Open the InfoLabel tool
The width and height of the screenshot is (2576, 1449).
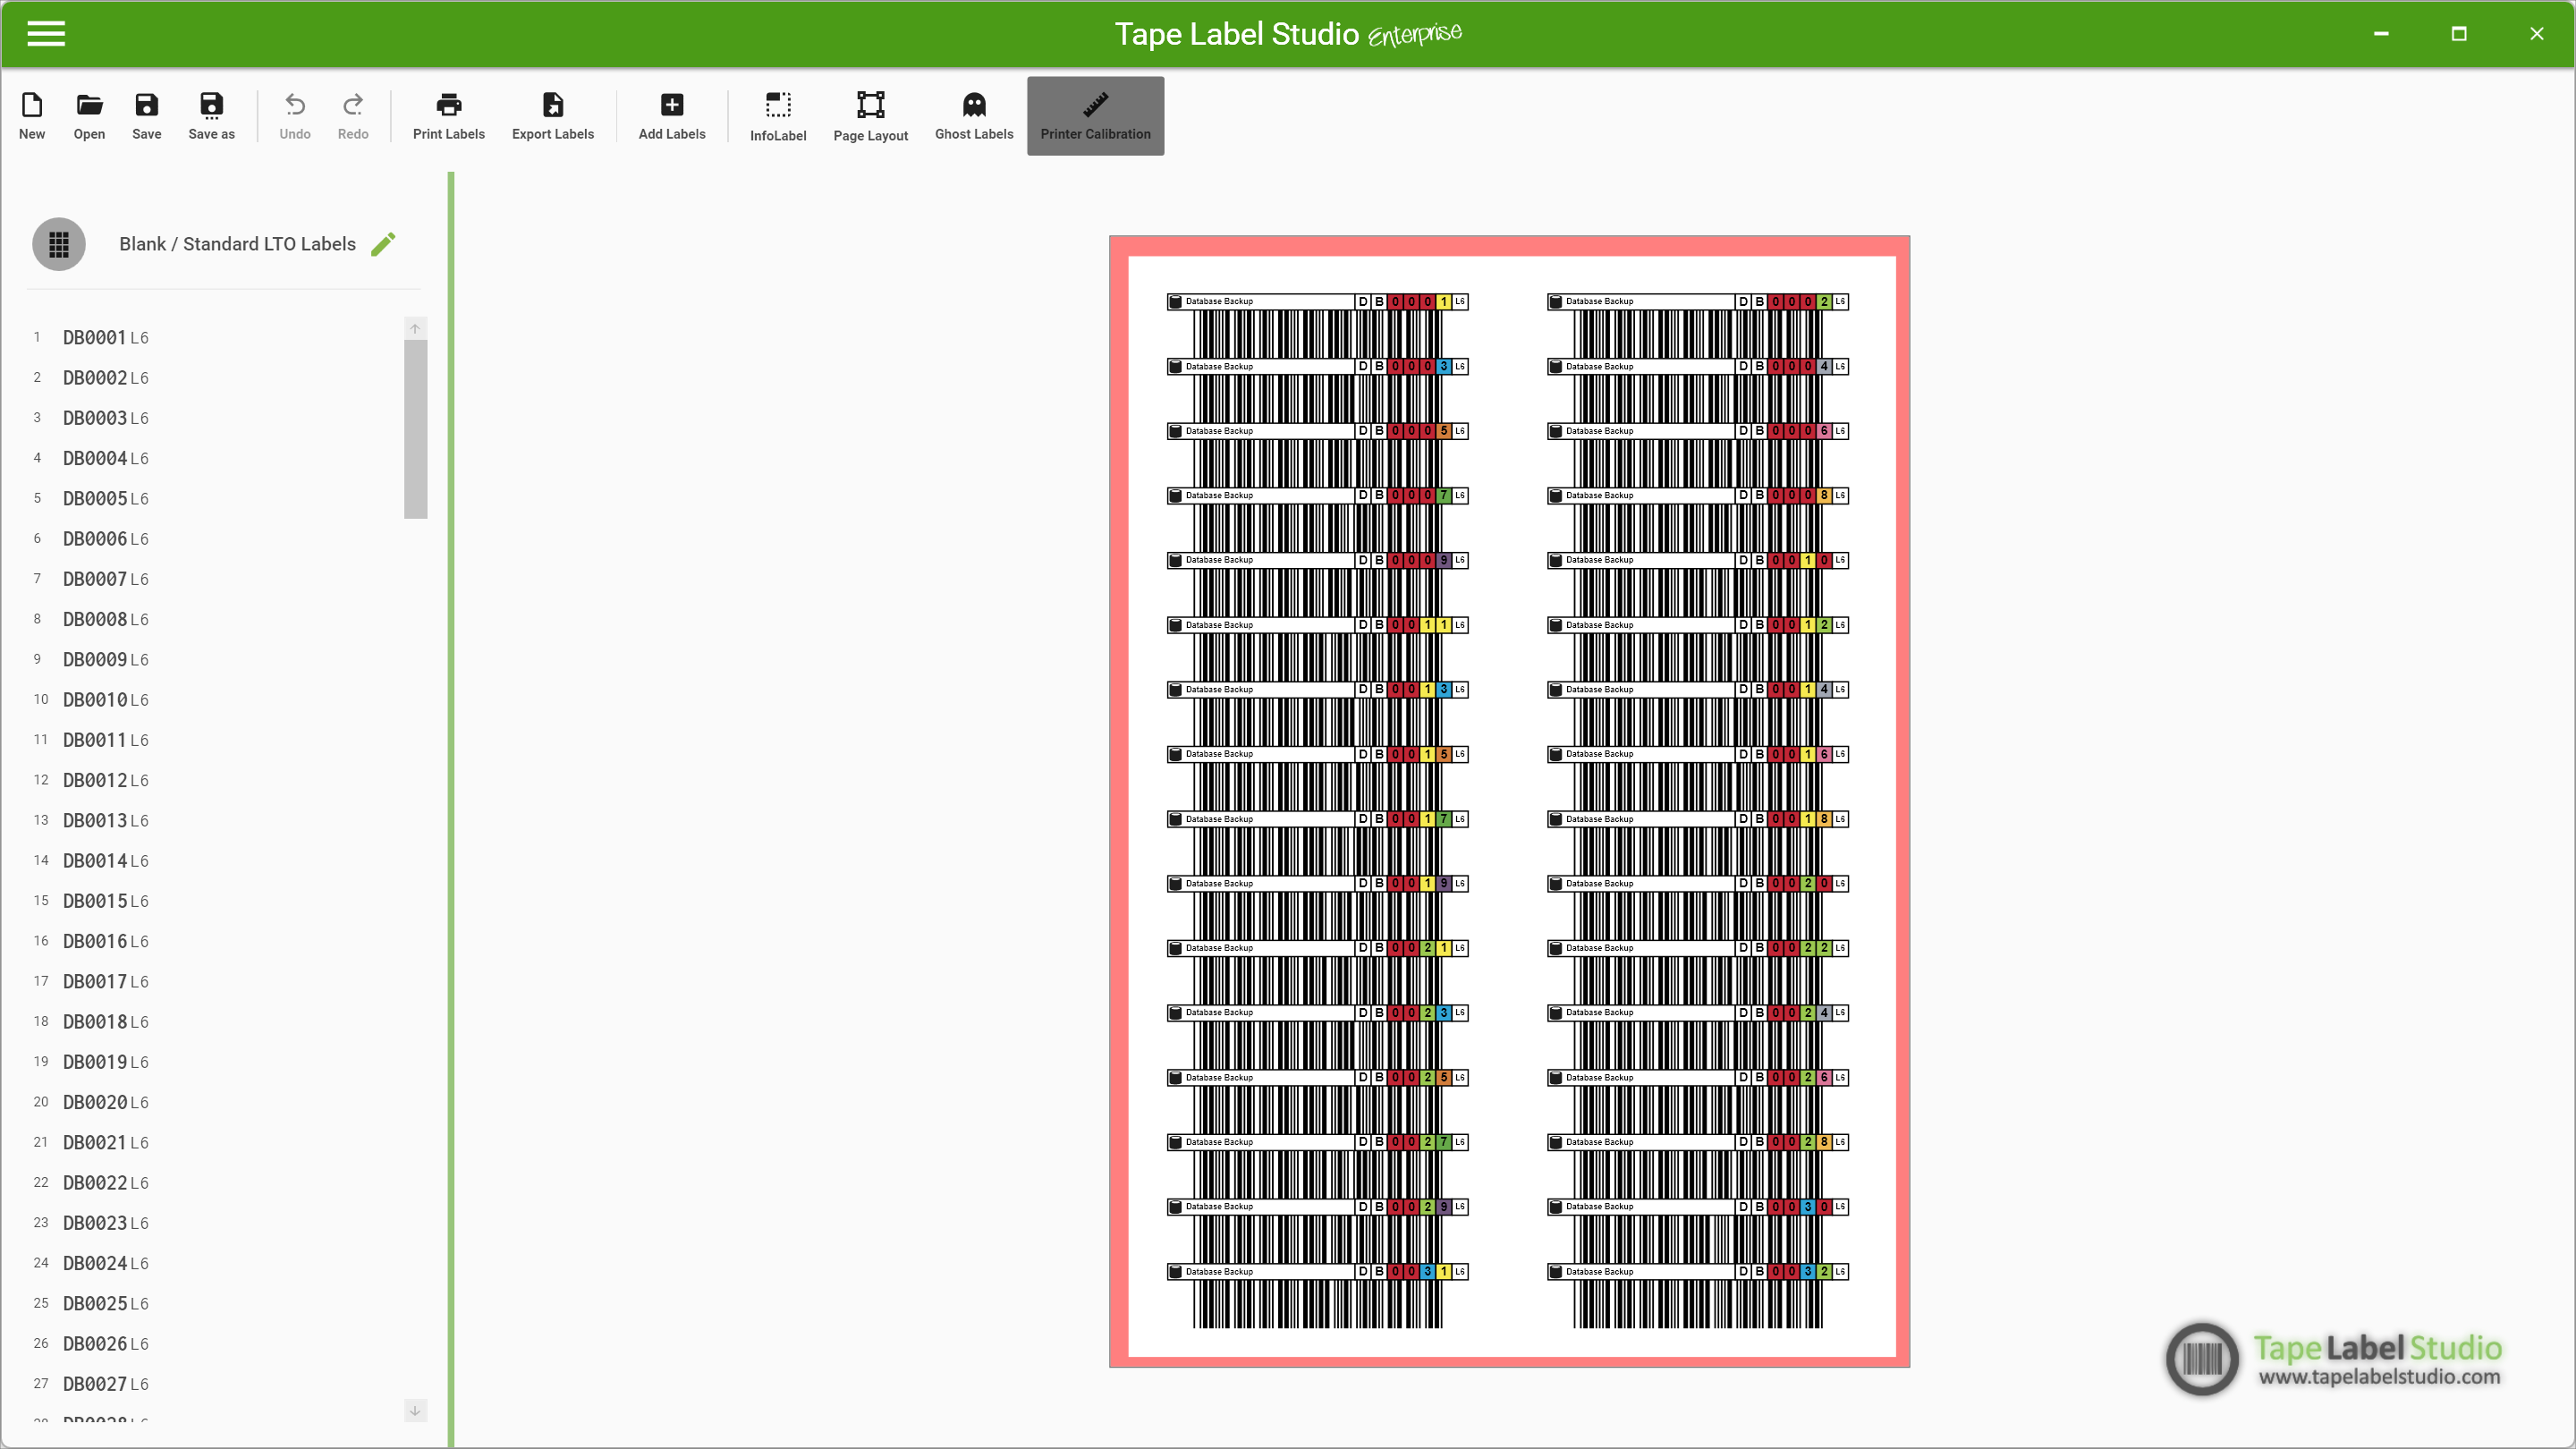778,116
